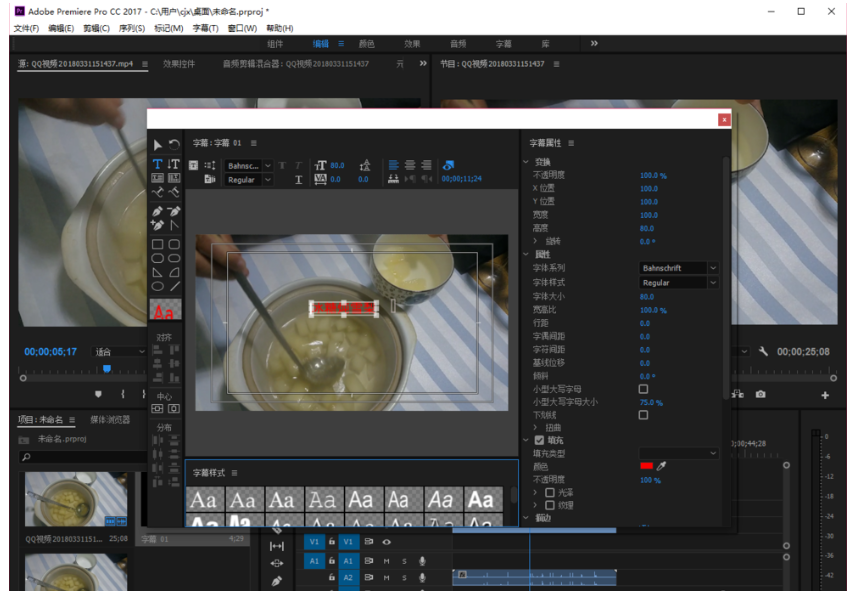Select the horizontal Type tool in title tools
The width and height of the screenshot is (852, 595).
click(157, 164)
